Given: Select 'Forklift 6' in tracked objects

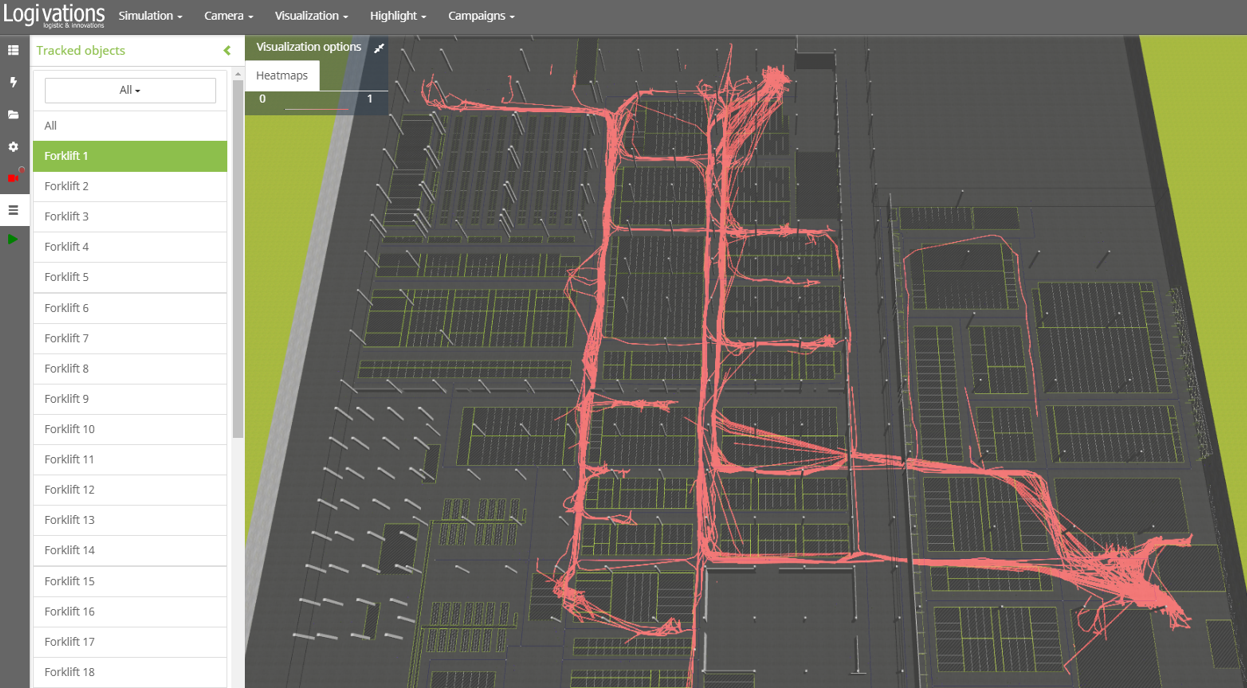Looking at the screenshot, I should click(130, 308).
